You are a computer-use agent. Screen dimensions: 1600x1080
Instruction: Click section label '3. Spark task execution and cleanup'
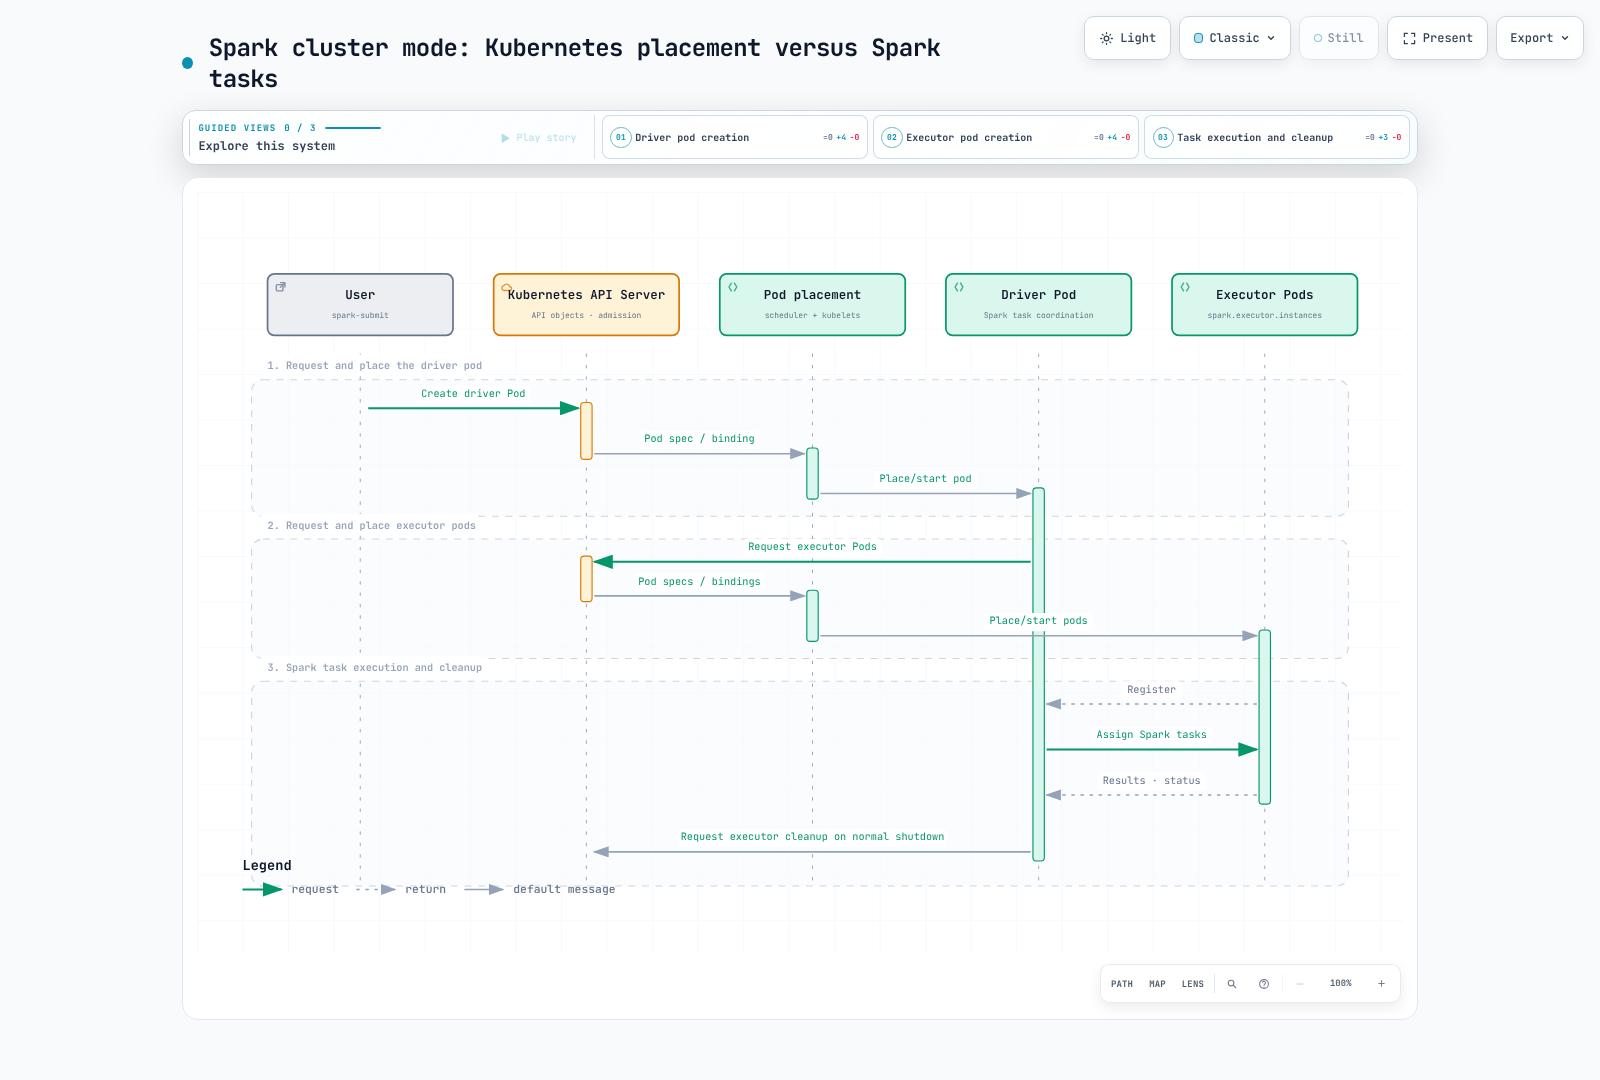point(374,668)
